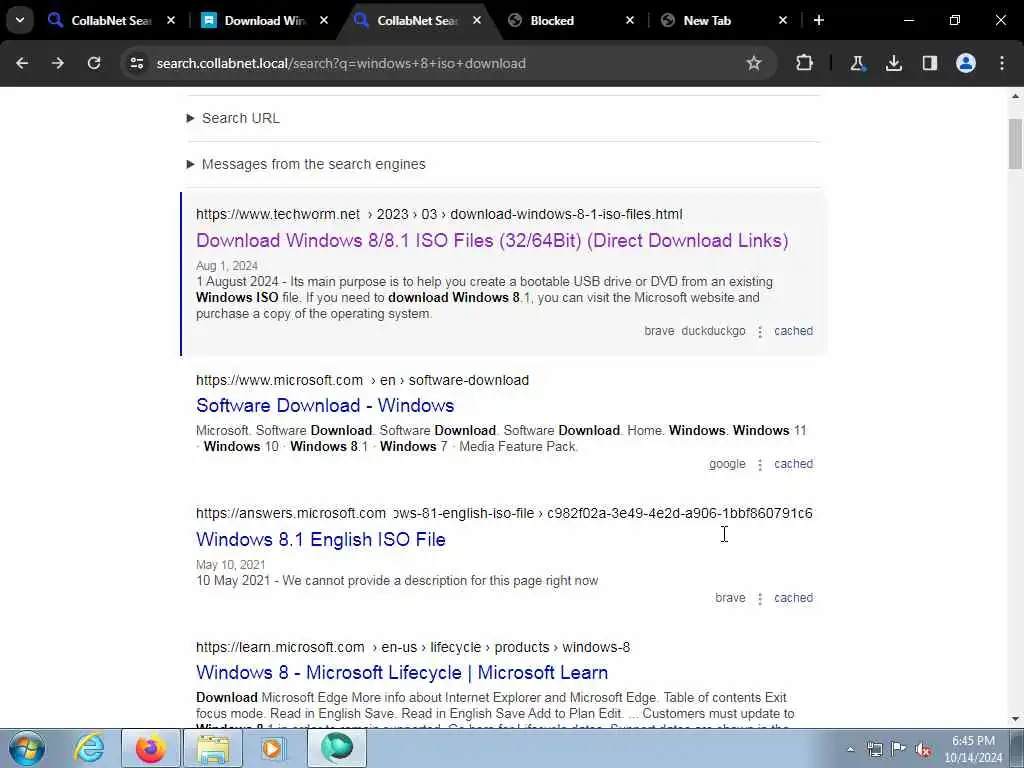Open cached link of Software Download result
Image resolution: width=1024 pixels, height=768 pixels.
click(793, 464)
